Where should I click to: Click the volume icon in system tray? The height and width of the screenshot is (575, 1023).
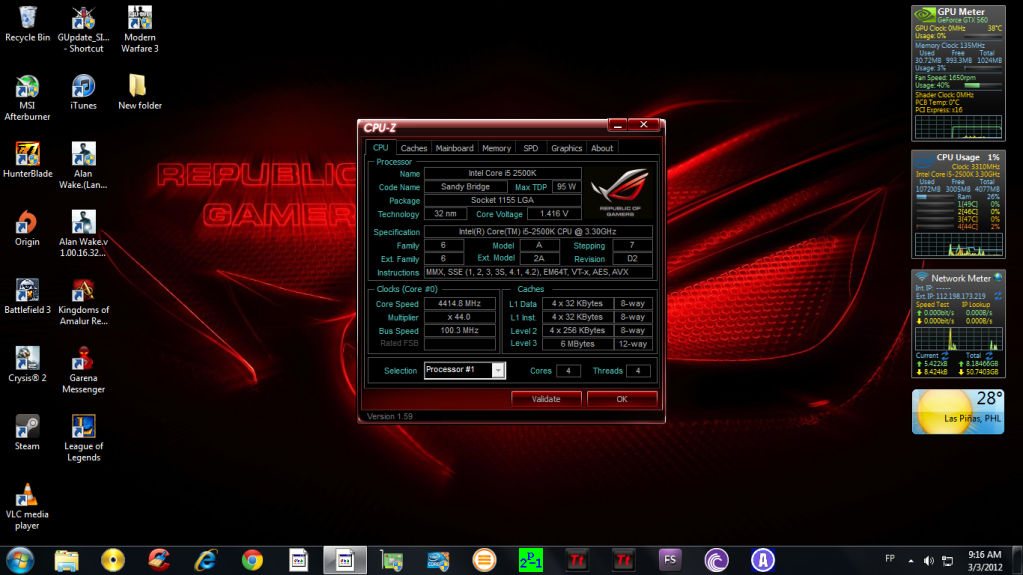928,561
